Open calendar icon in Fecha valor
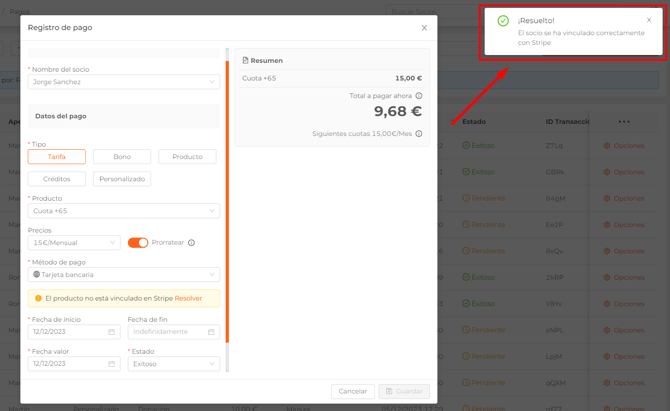This screenshot has width=670, height=411. tap(111, 364)
